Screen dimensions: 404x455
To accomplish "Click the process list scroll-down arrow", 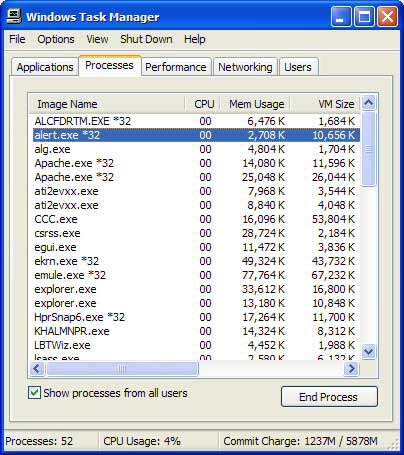I will (369, 352).
